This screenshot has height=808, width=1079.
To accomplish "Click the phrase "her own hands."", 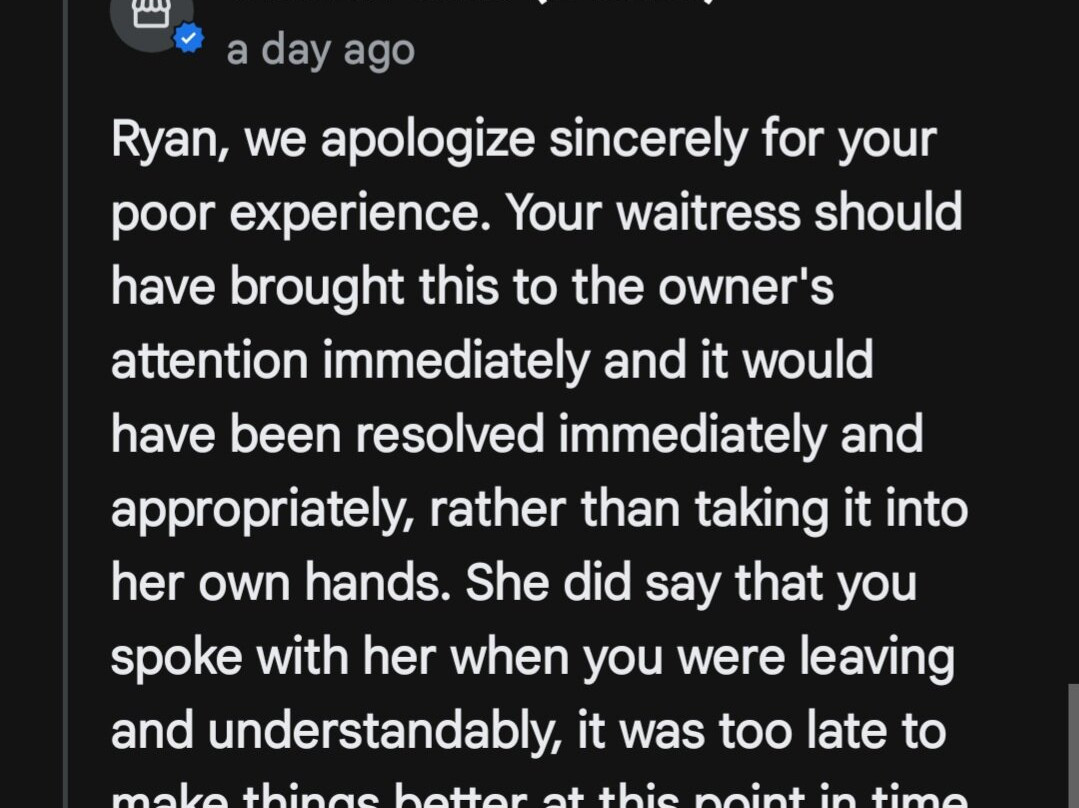I will [280, 583].
